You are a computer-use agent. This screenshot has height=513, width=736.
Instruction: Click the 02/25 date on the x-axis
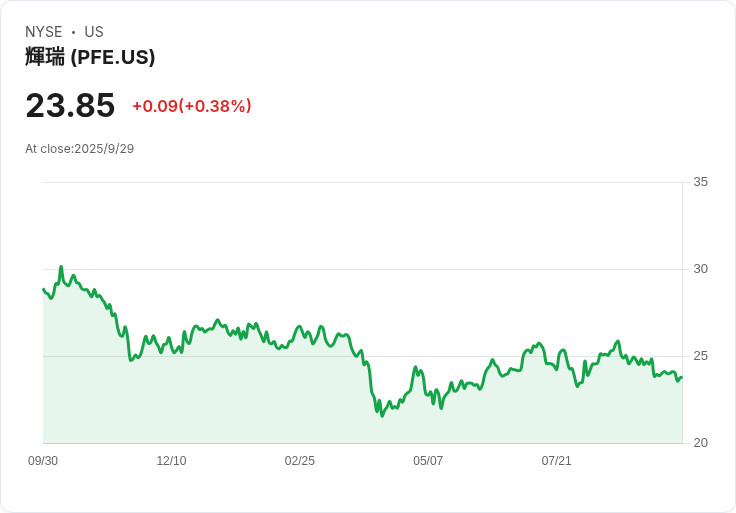300,461
